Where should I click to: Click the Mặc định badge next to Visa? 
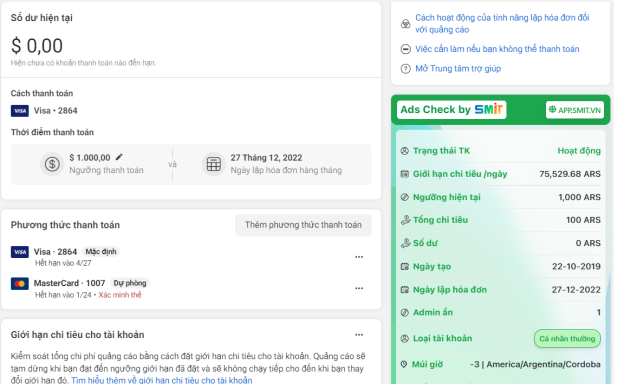pyautogui.click(x=101, y=252)
